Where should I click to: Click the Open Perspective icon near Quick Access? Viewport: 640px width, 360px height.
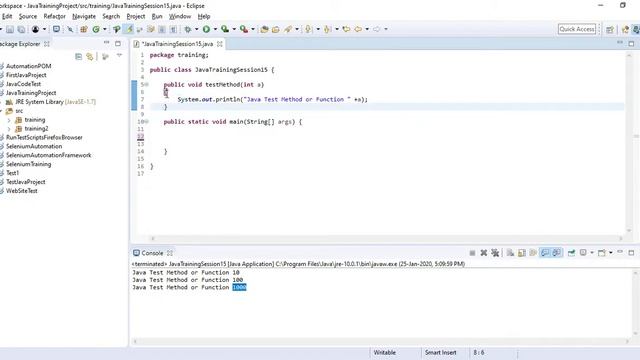point(610,29)
